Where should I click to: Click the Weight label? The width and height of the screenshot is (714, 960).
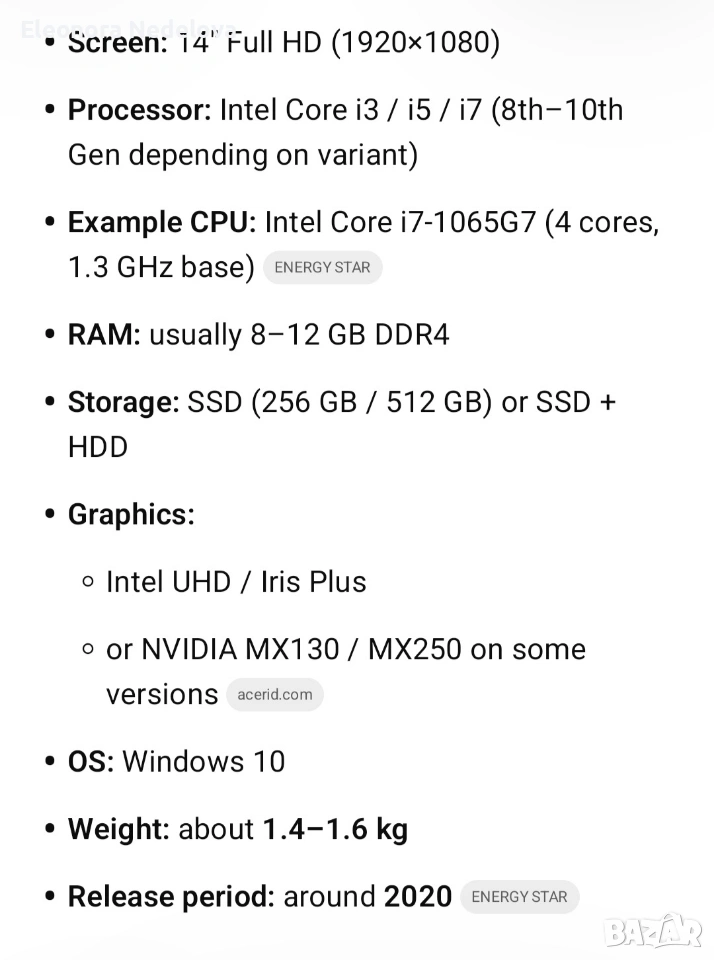118,829
